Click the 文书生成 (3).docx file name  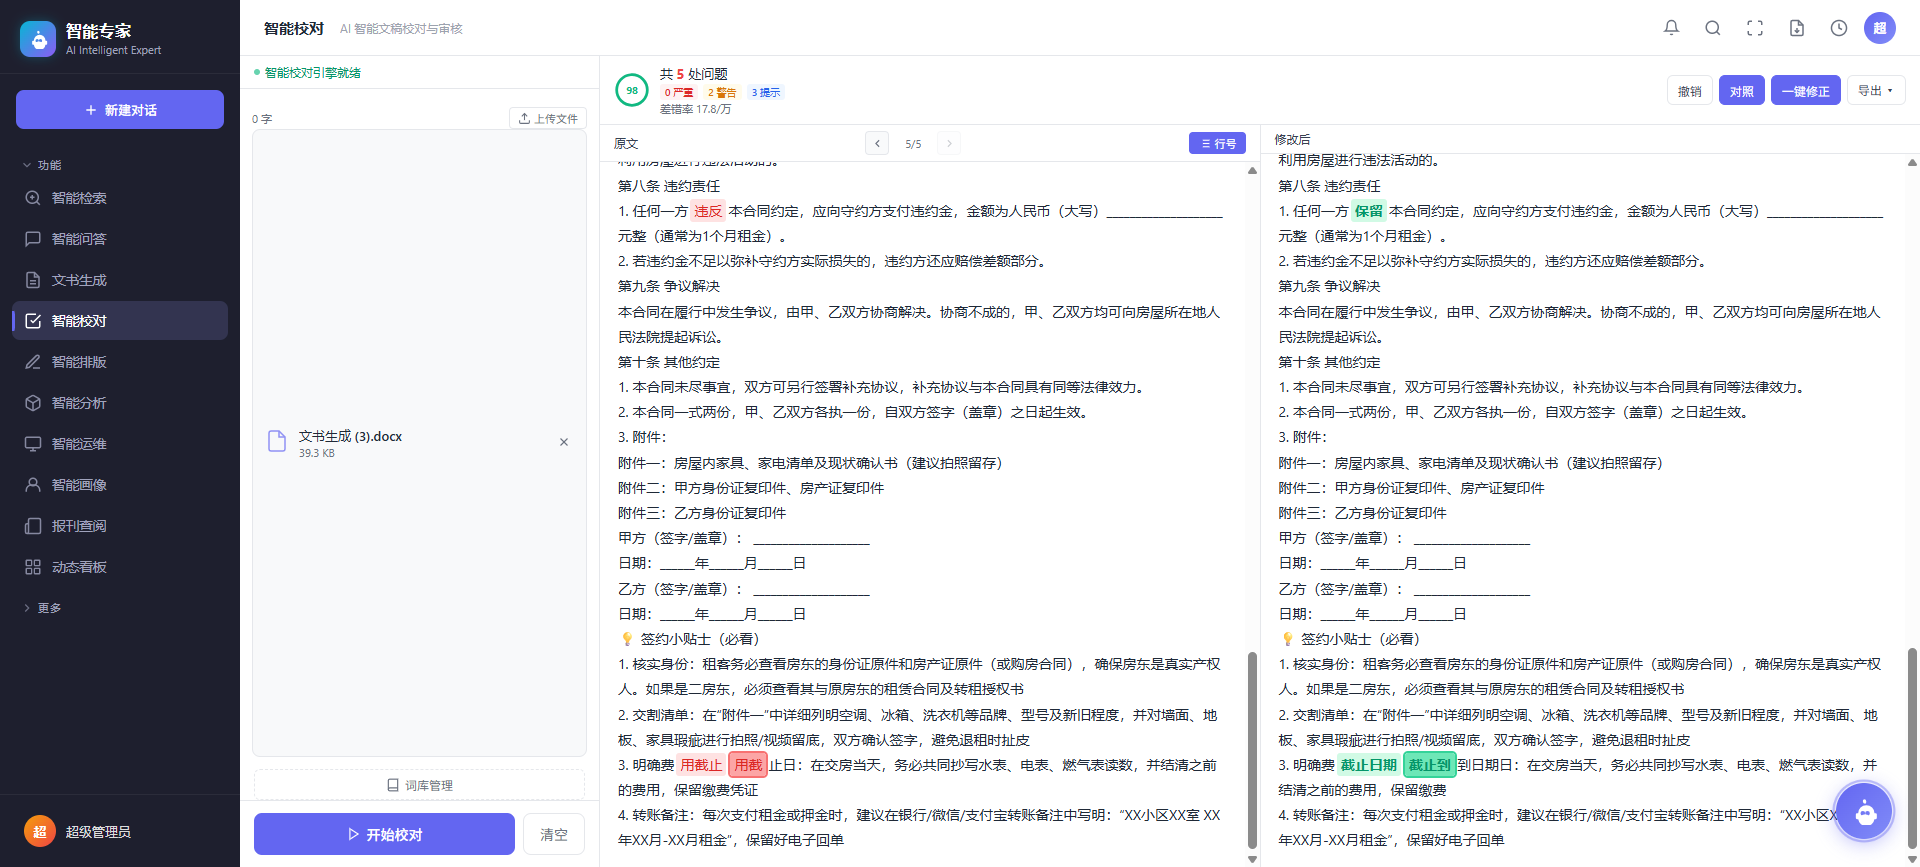(x=350, y=437)
